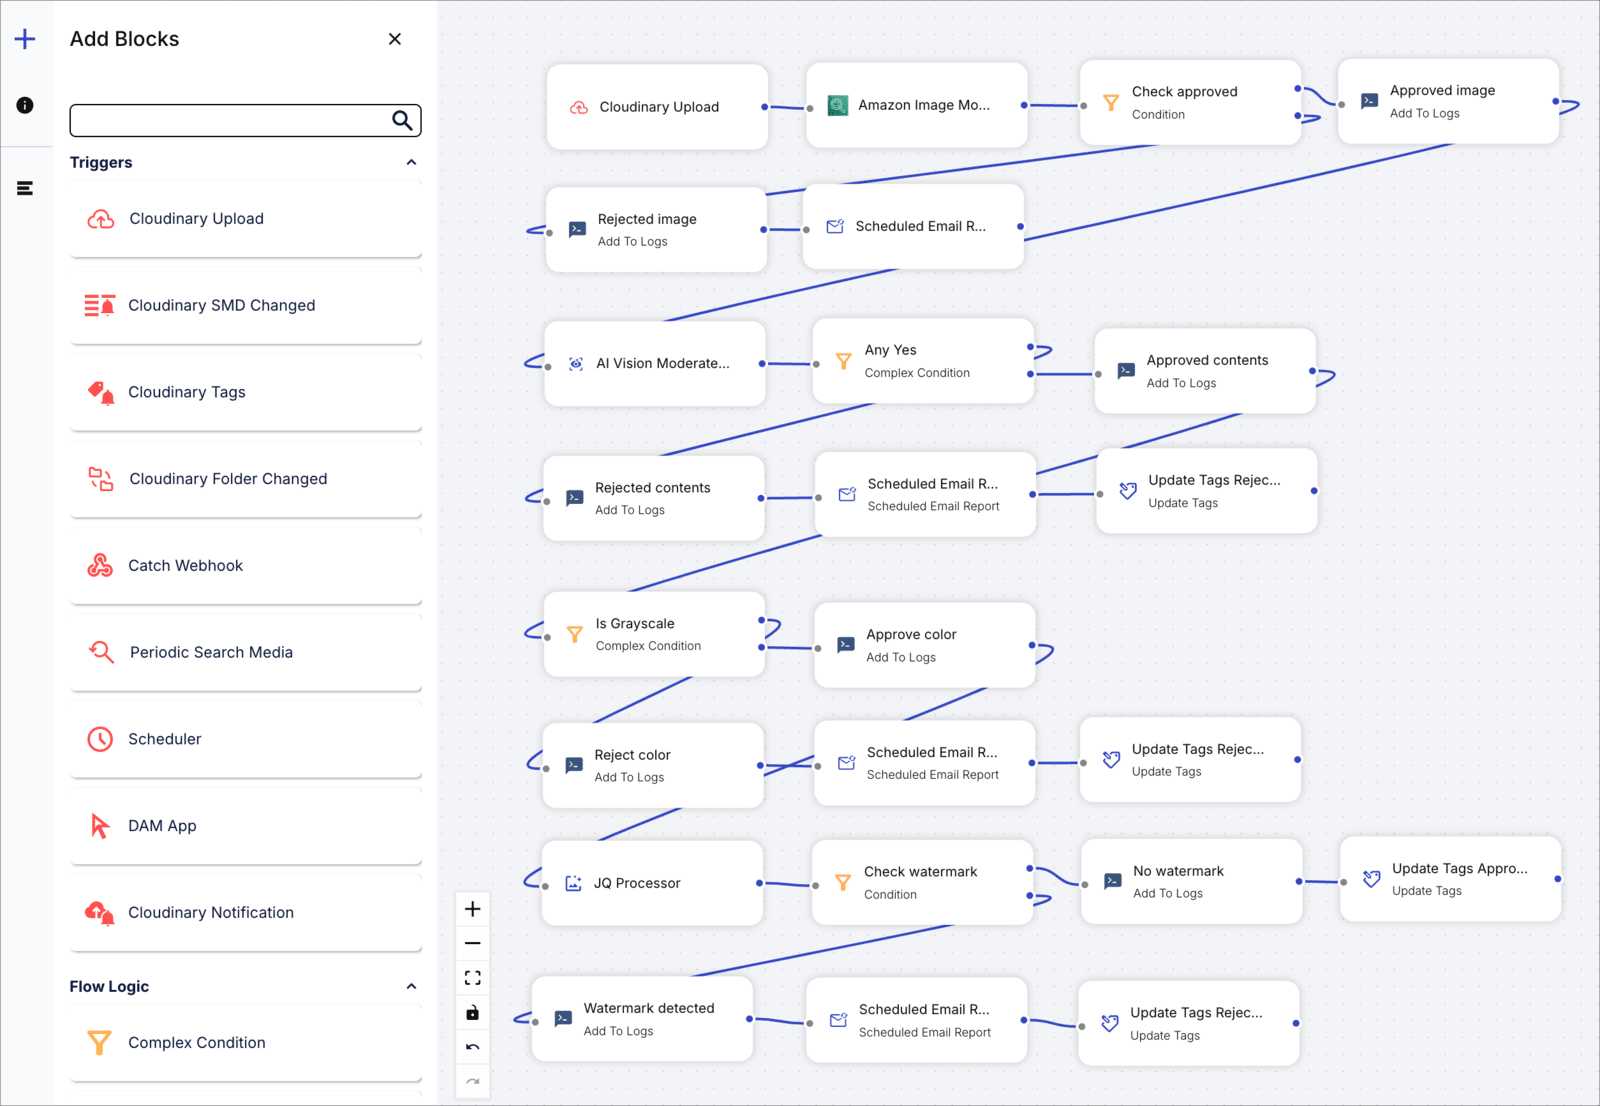Image resolution: width=1600 pixels, height=1106 pixels.
Task: Click the AI Vision Moderate icon
Action: click(576, 364)
